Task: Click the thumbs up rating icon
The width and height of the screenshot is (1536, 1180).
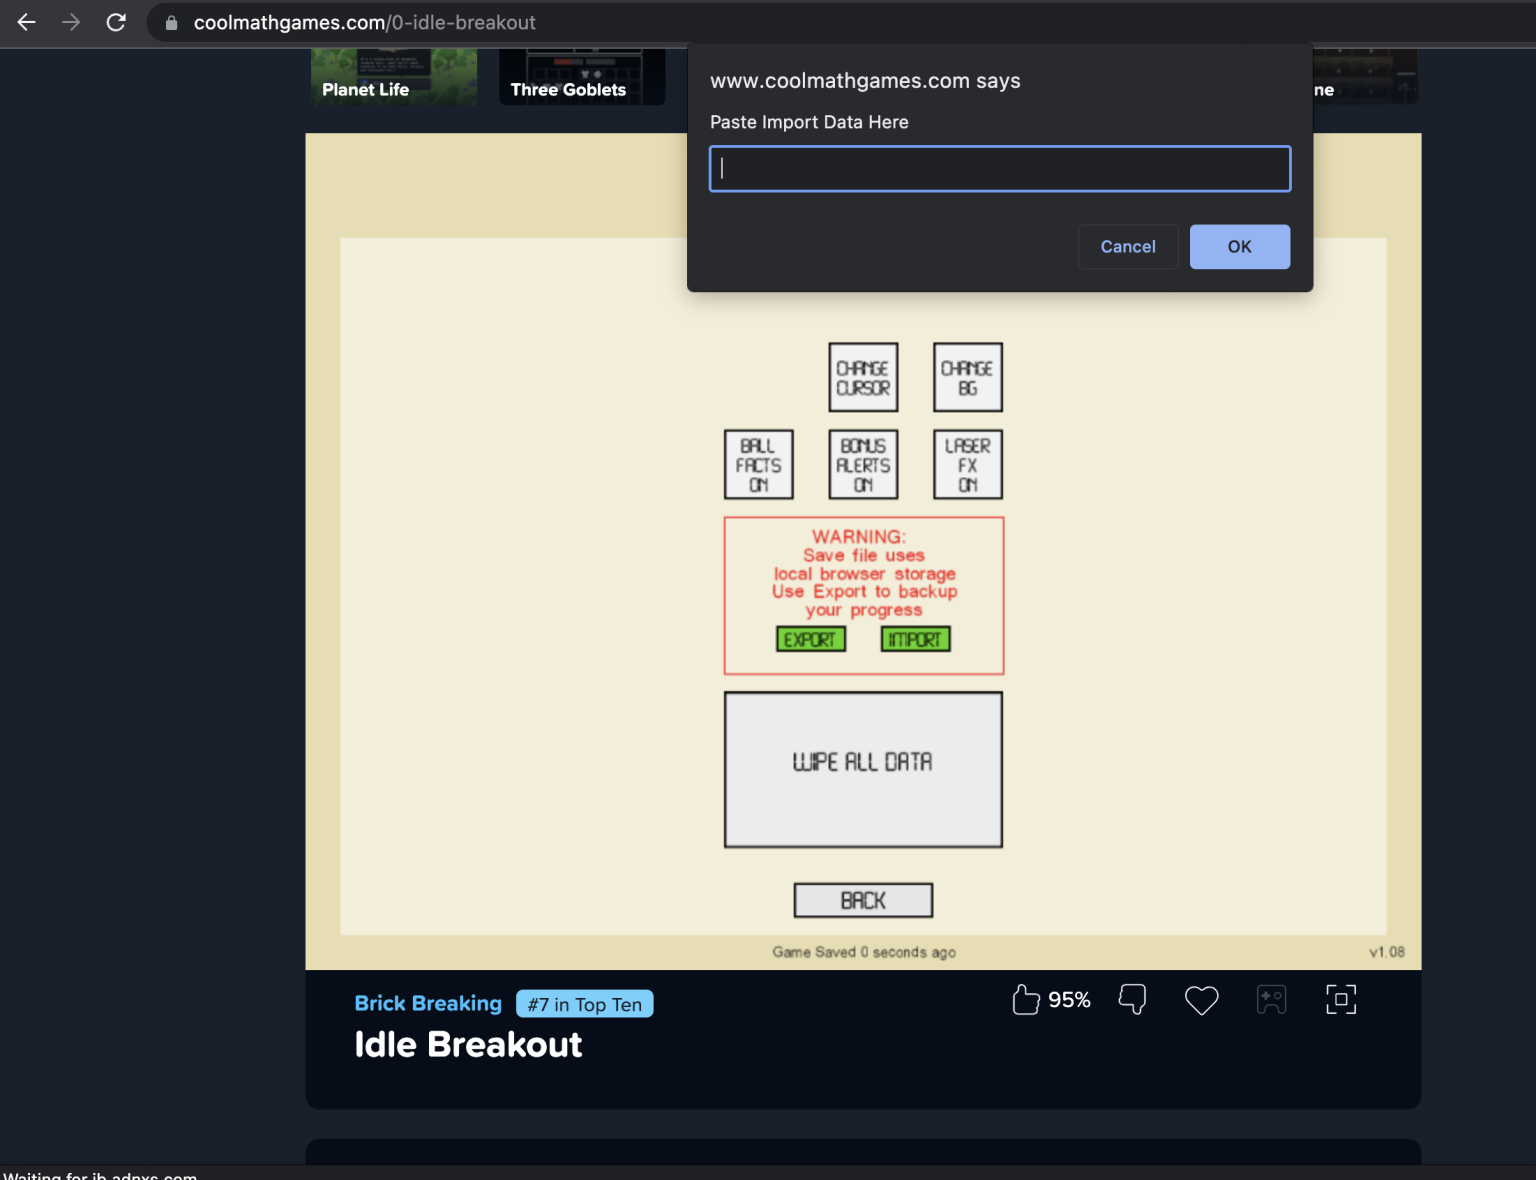Action: coord(1026,999)
